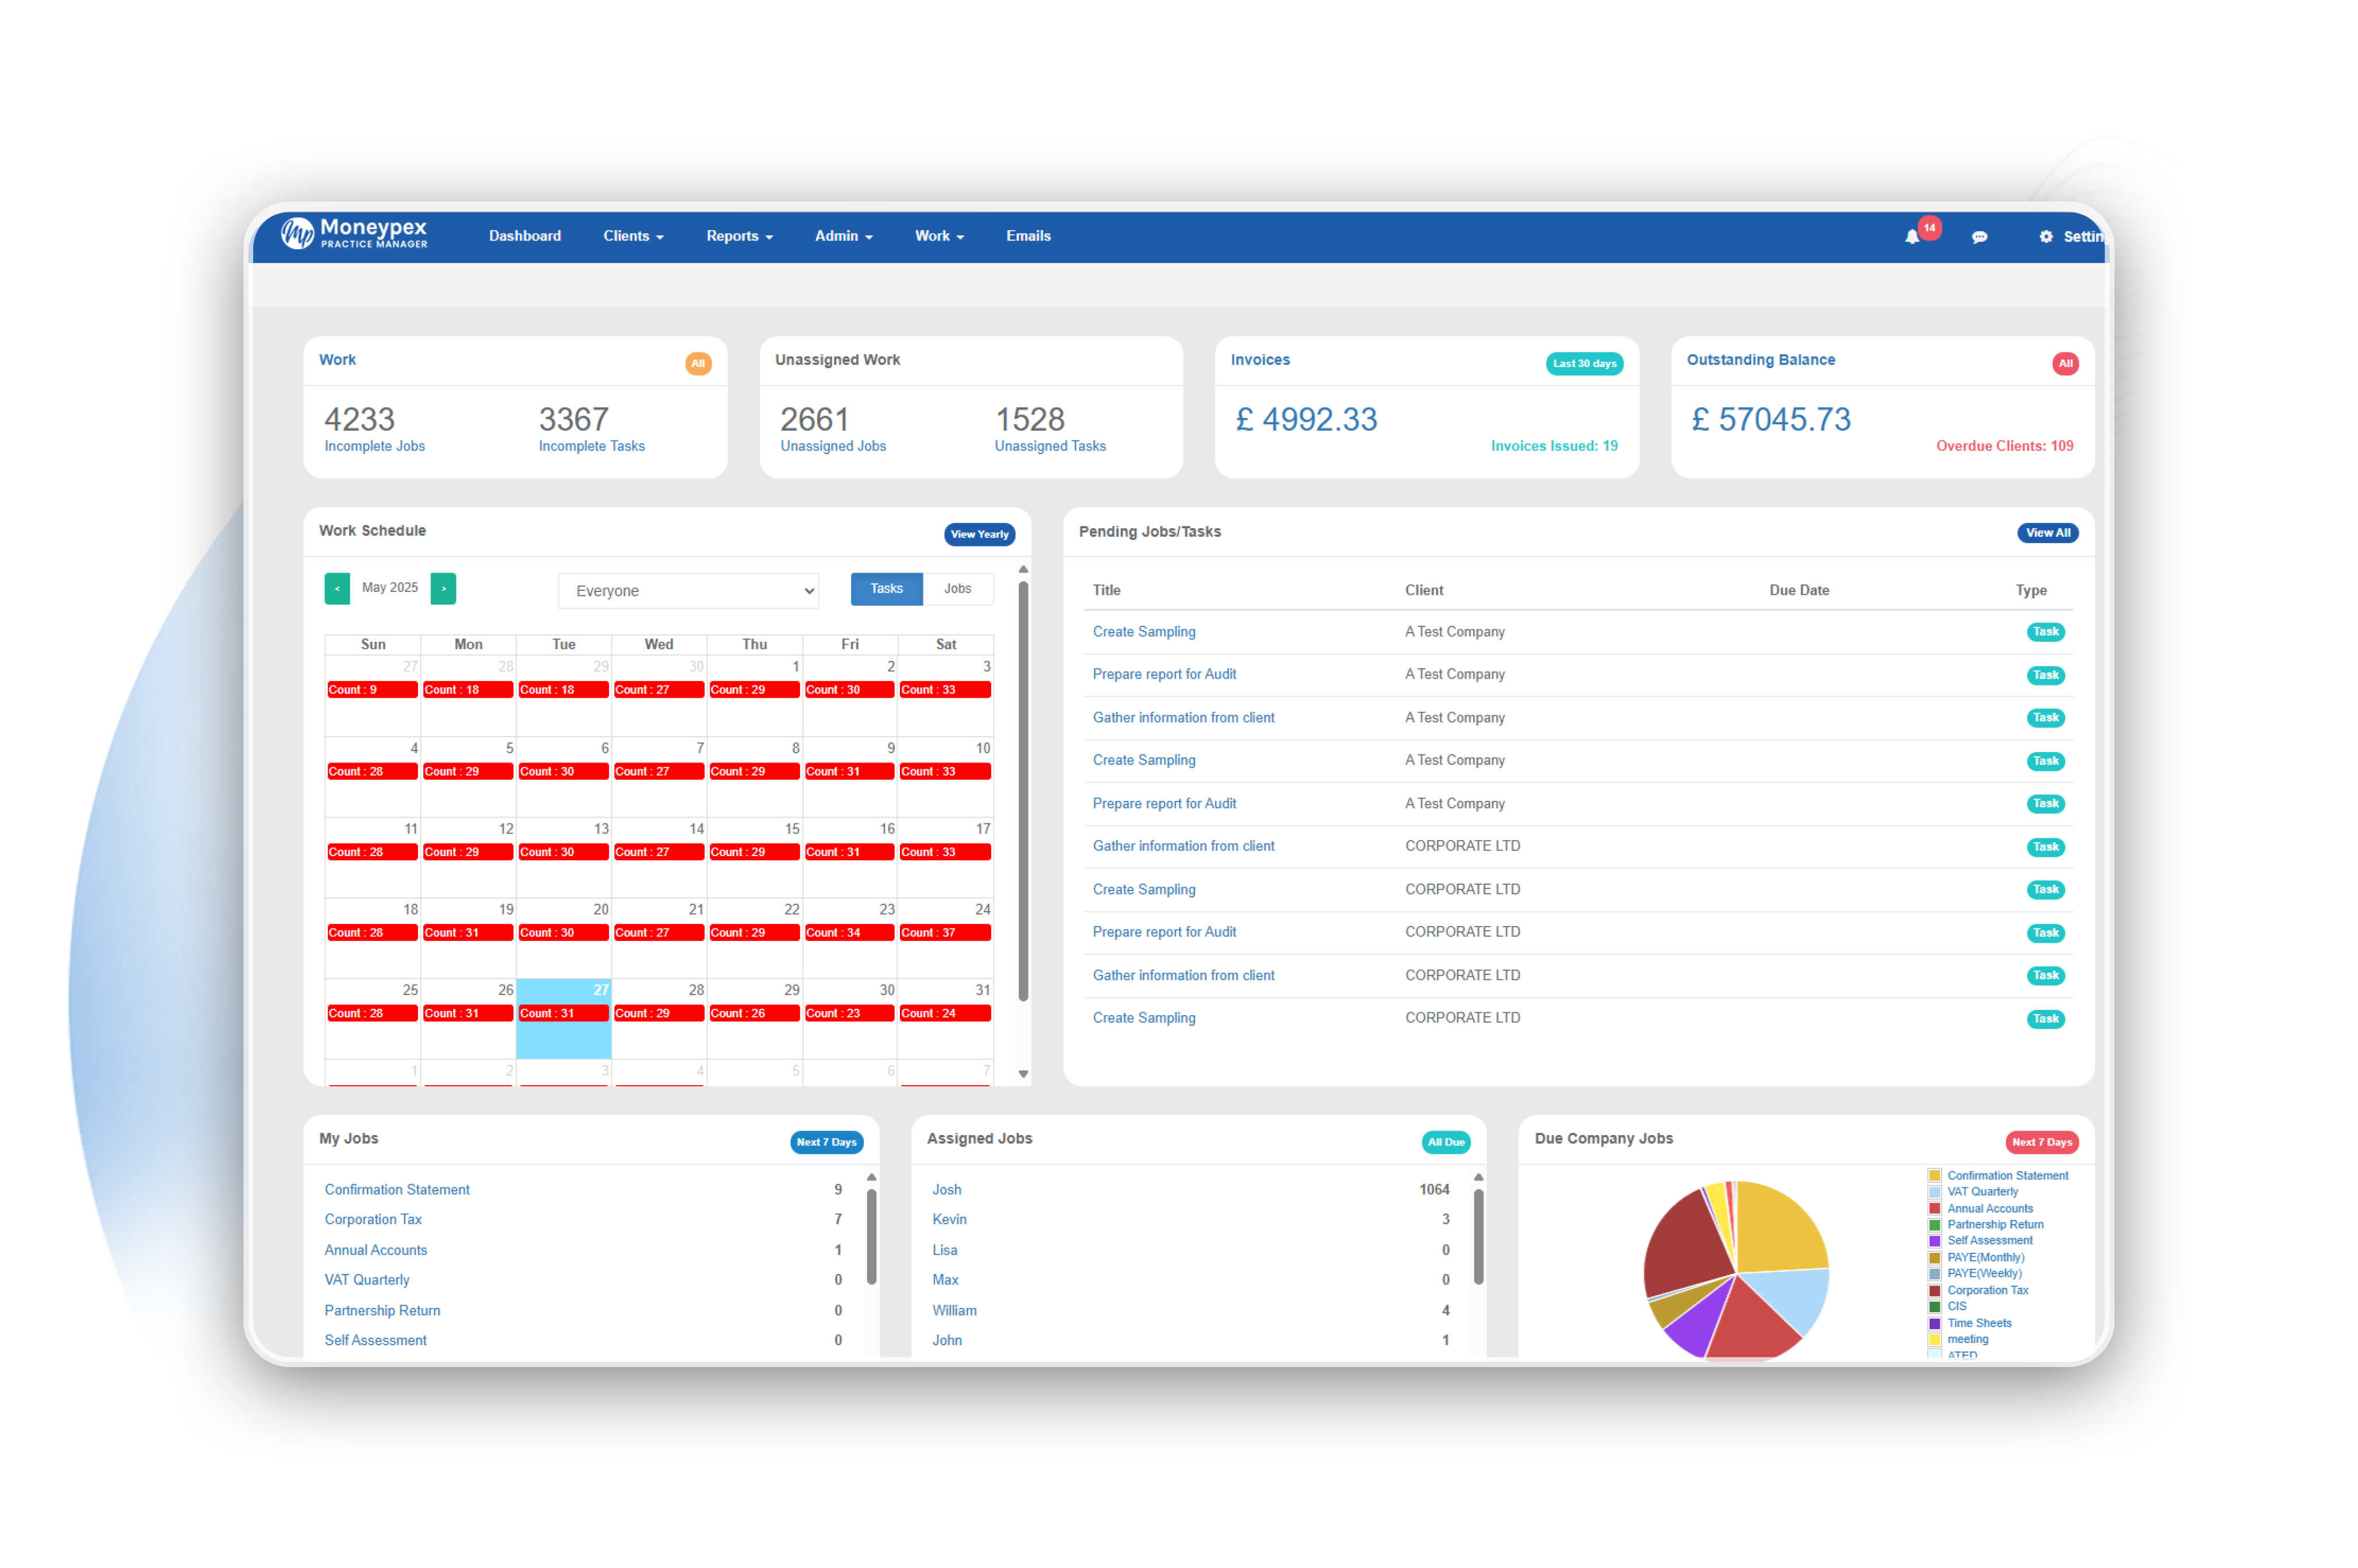Image resolution: width=2358 pixels, height=1568 pixels.
Task: Select the Tasks toggle in Work Schedule
Action: (x=886, y=589)
